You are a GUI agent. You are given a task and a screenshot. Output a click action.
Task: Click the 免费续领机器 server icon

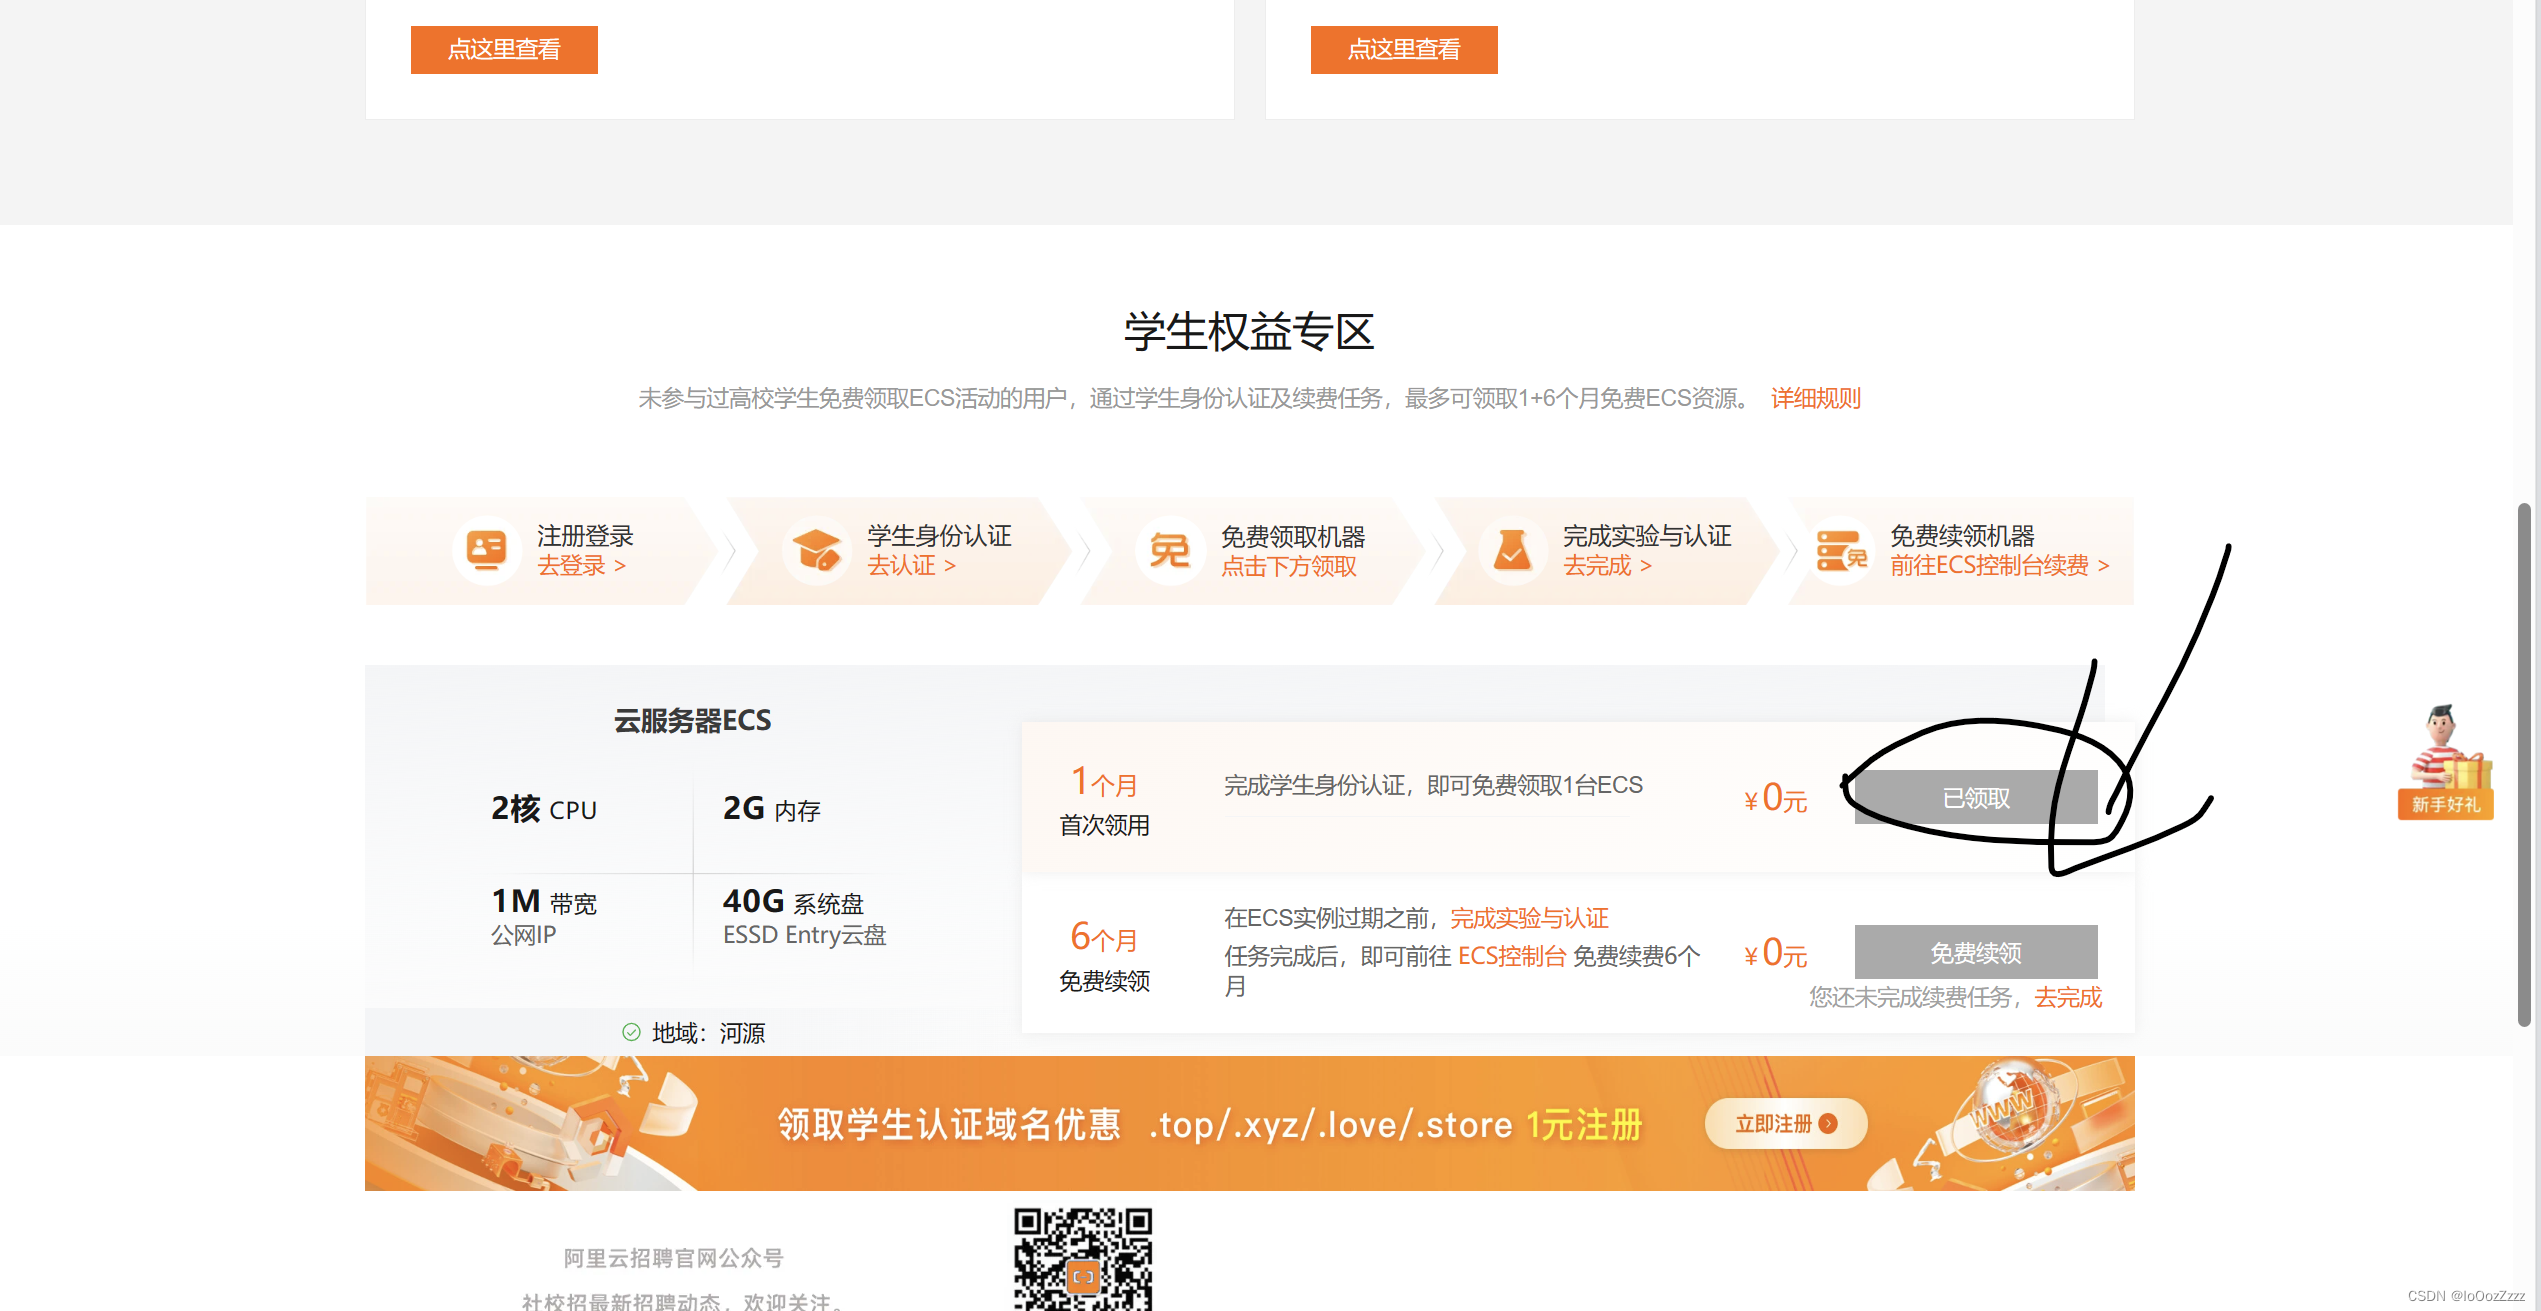[x=1841, y=550]
